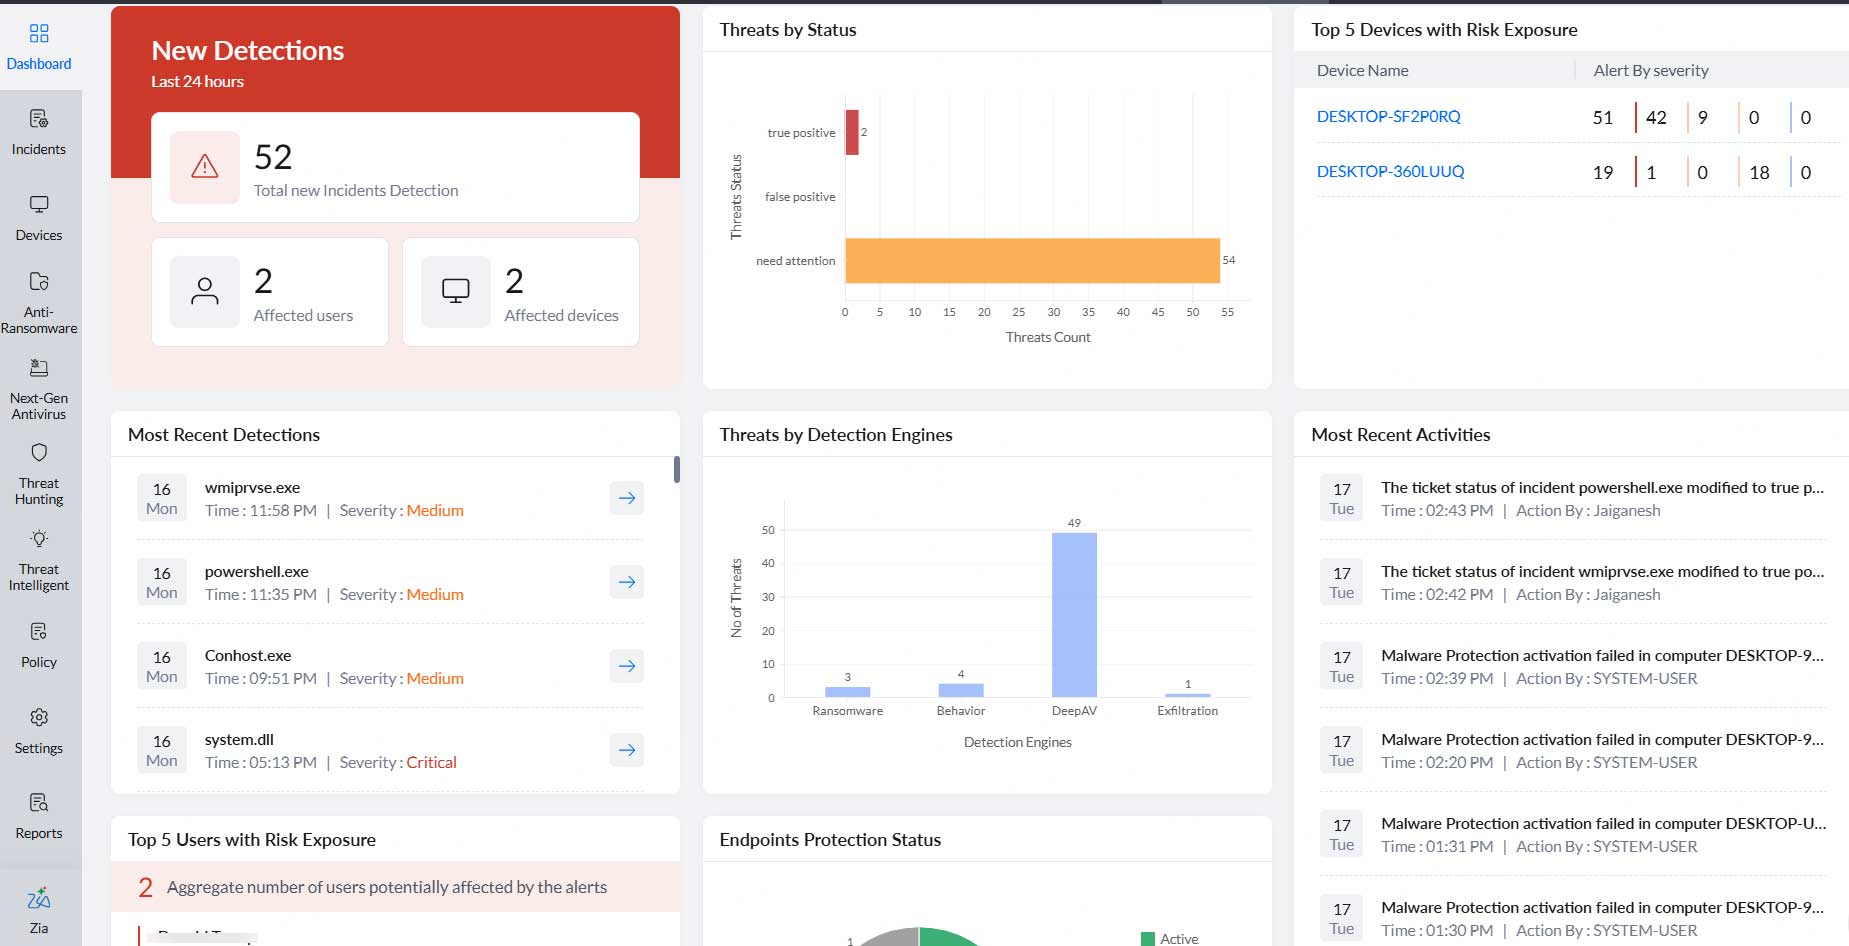1849x946 pixels.
Task: Open device DESKTOP-SF2P0RQ link
Action: [x=1388, y=117]
